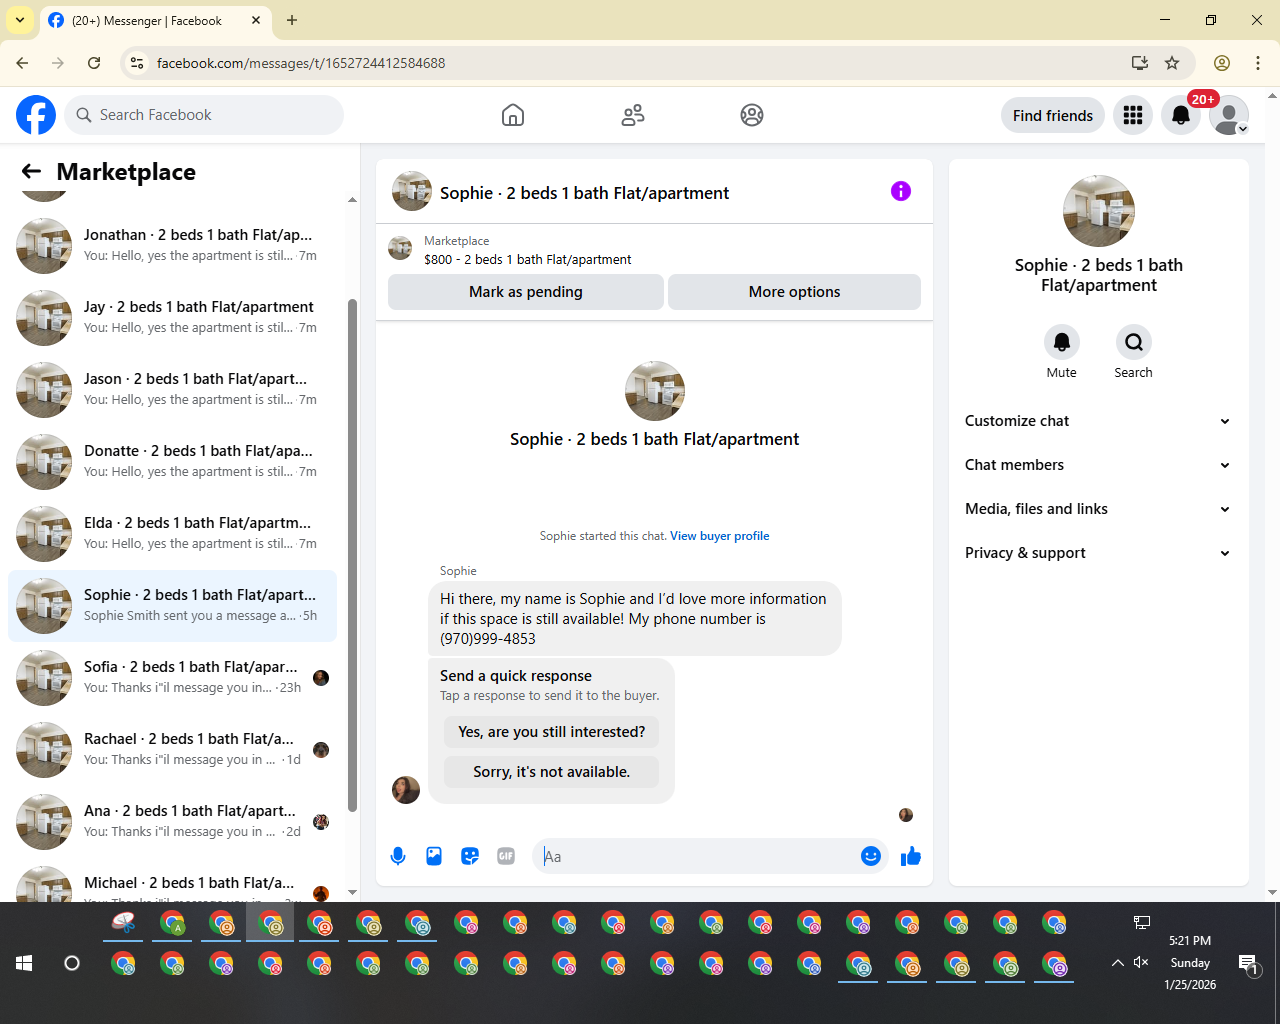Open Jason's apartment conversation
The image size is (1280, 1024).
(x=172, y=390)
